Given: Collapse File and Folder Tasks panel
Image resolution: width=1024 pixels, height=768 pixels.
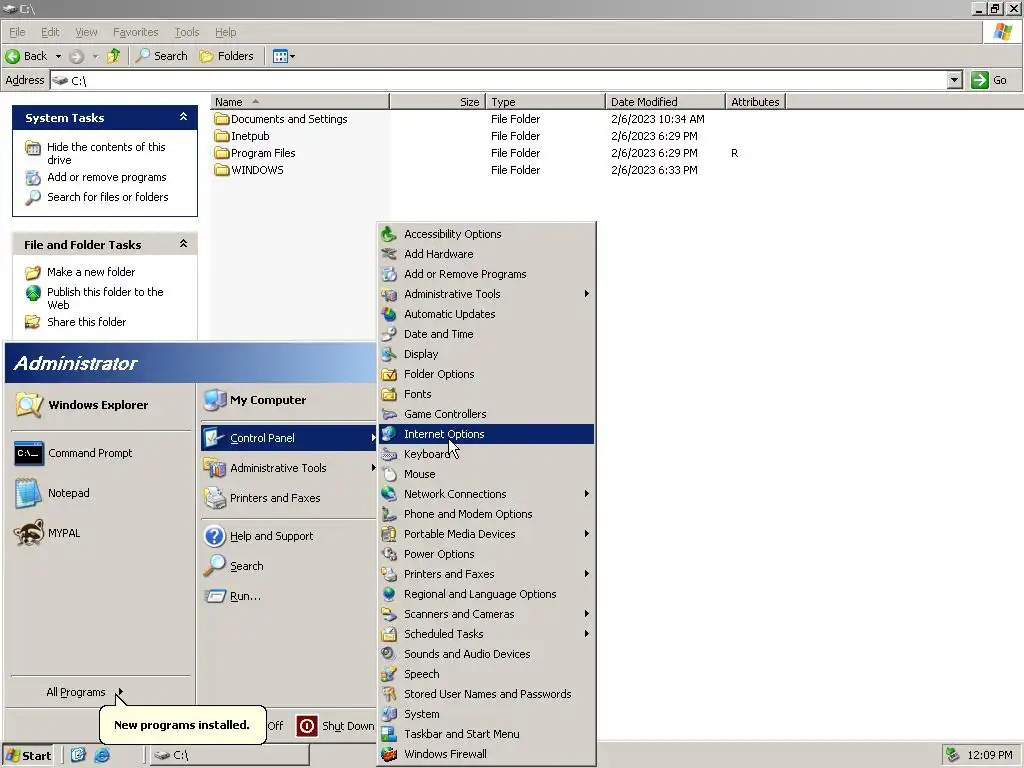Looking at the screenshot, I should 184,244.
